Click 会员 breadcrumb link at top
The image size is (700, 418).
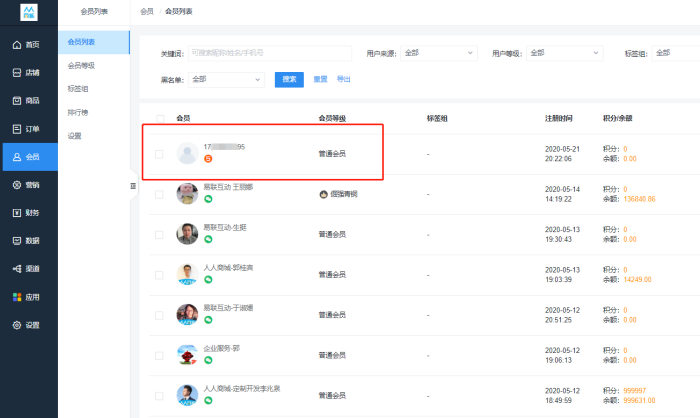click(x=147, y=12)
